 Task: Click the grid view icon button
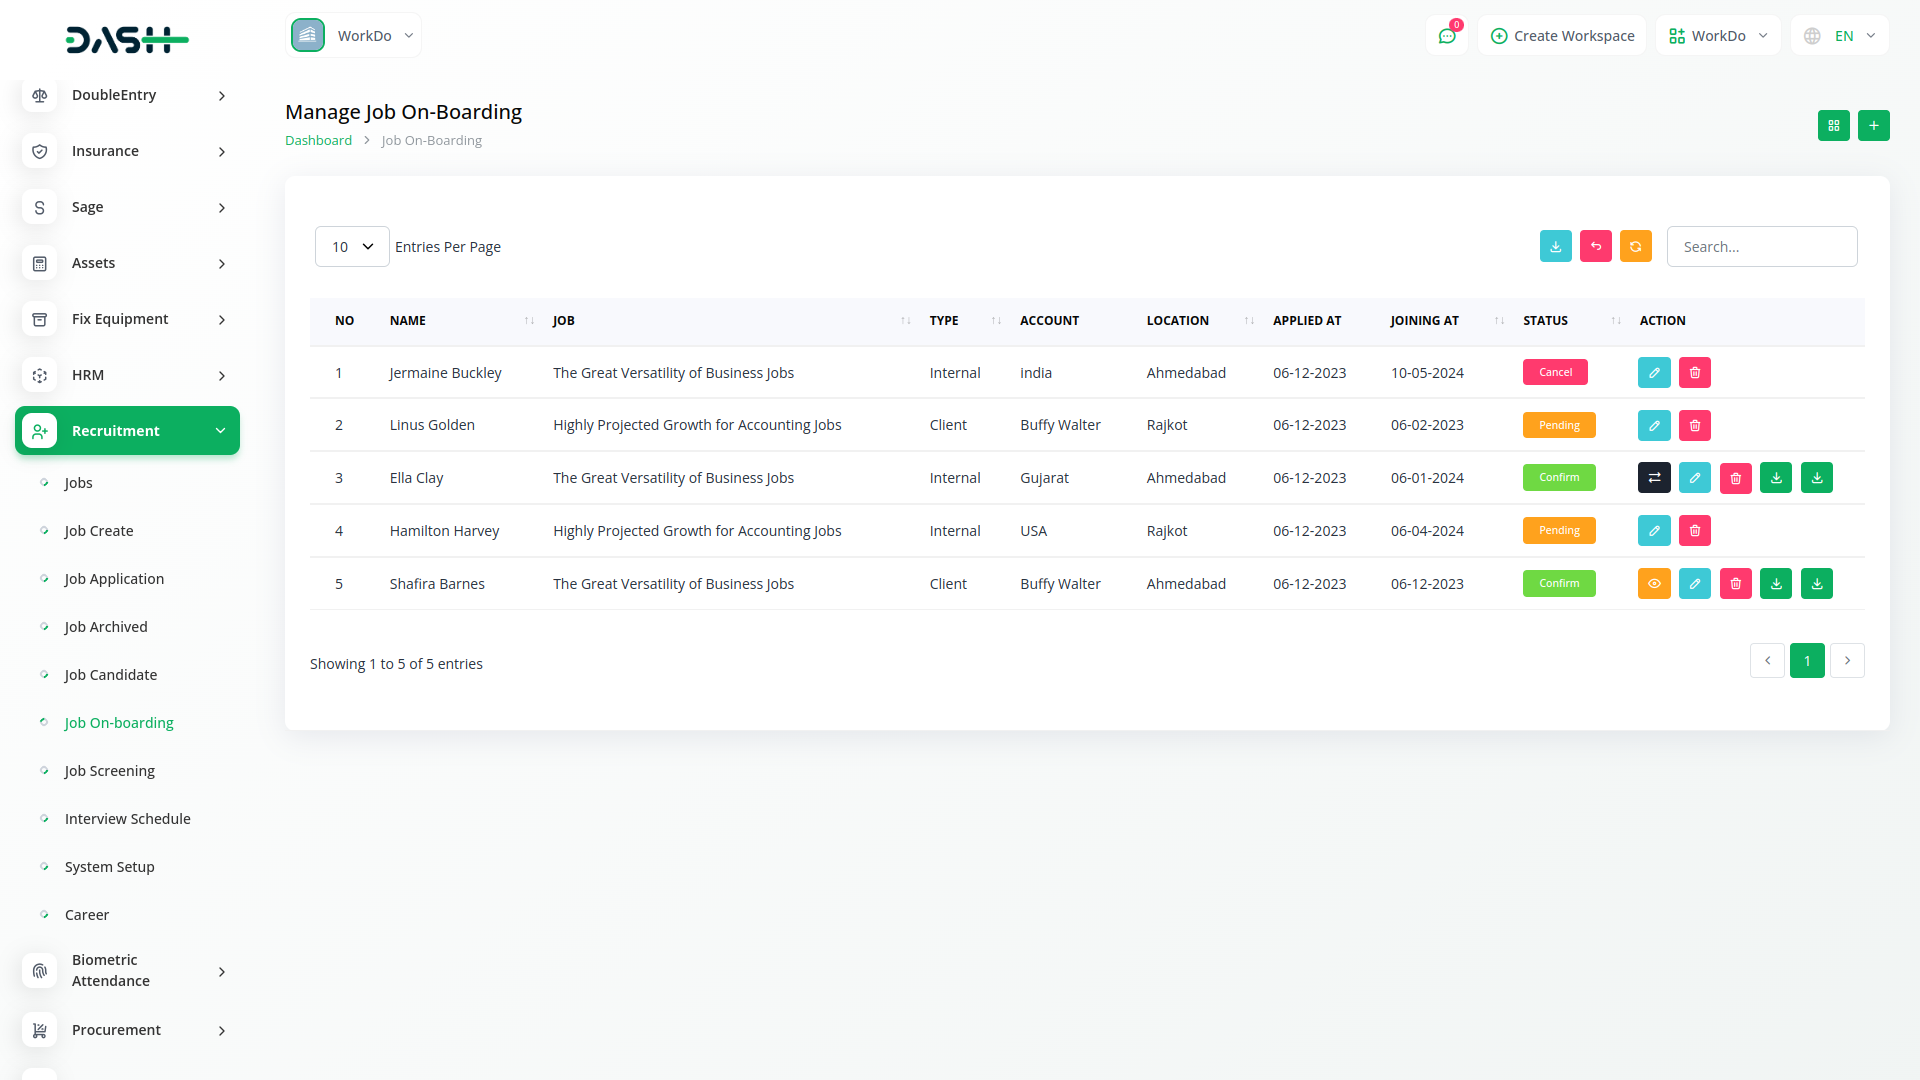[1833, 125]
